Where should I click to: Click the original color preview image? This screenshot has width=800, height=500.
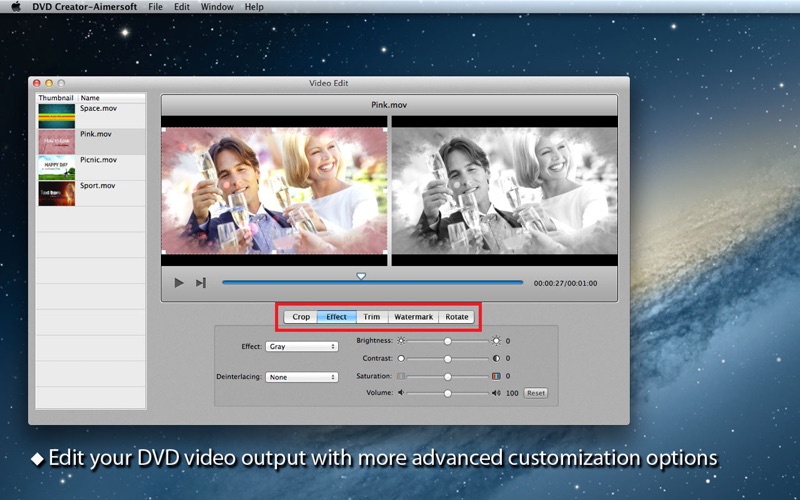tap(274, 191)
